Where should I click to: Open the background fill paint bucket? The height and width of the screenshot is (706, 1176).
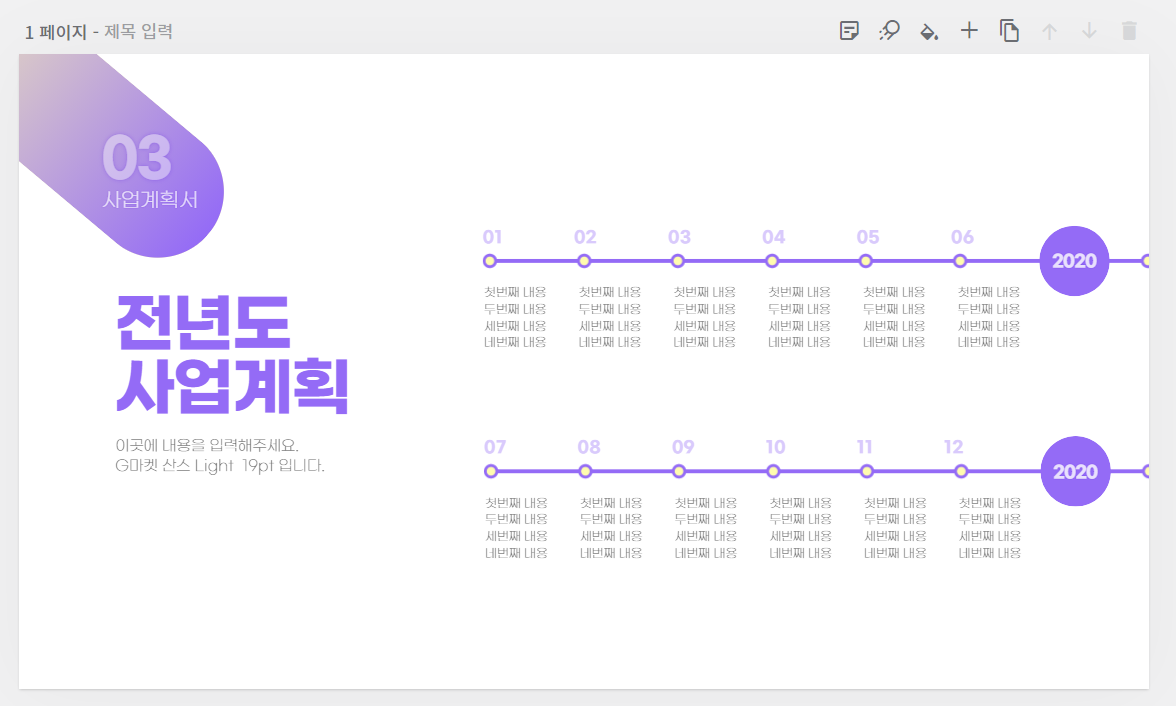point(929,32)
